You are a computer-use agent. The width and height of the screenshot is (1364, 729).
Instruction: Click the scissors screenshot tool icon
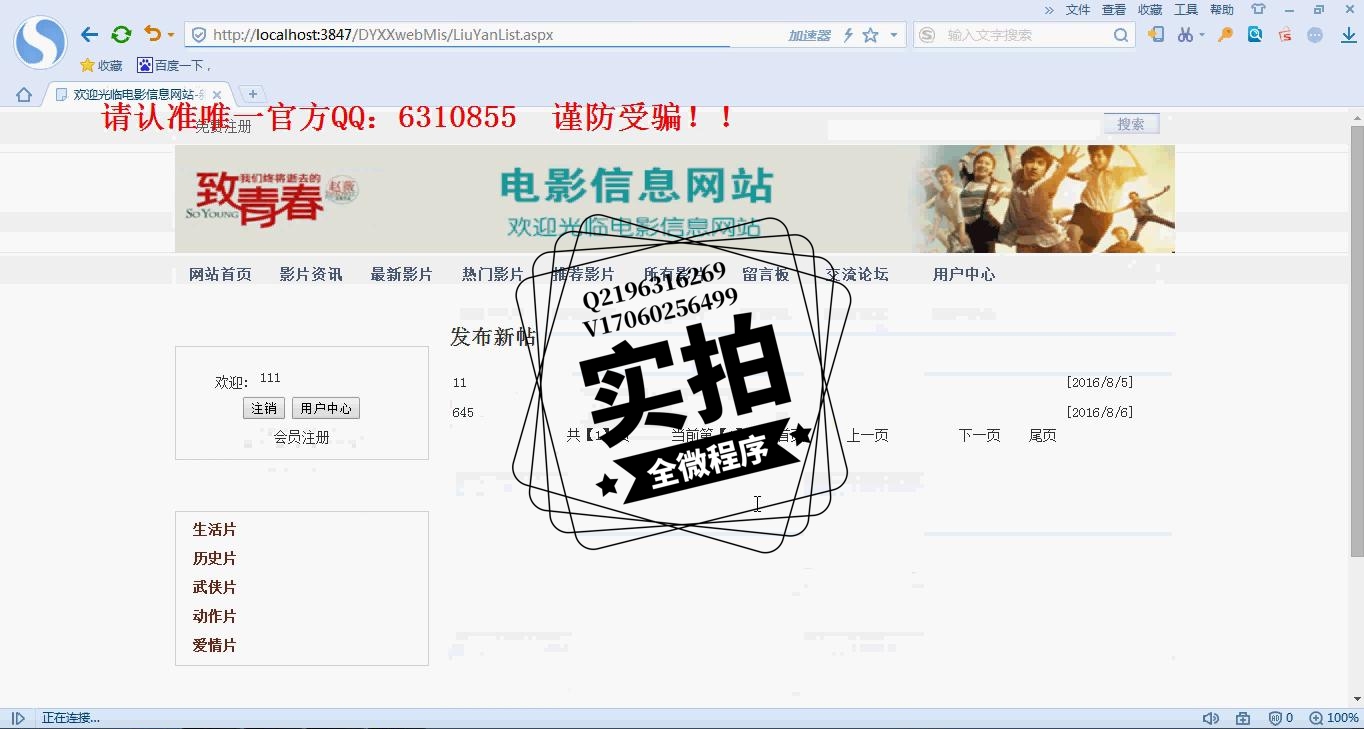coord(1185,34)
